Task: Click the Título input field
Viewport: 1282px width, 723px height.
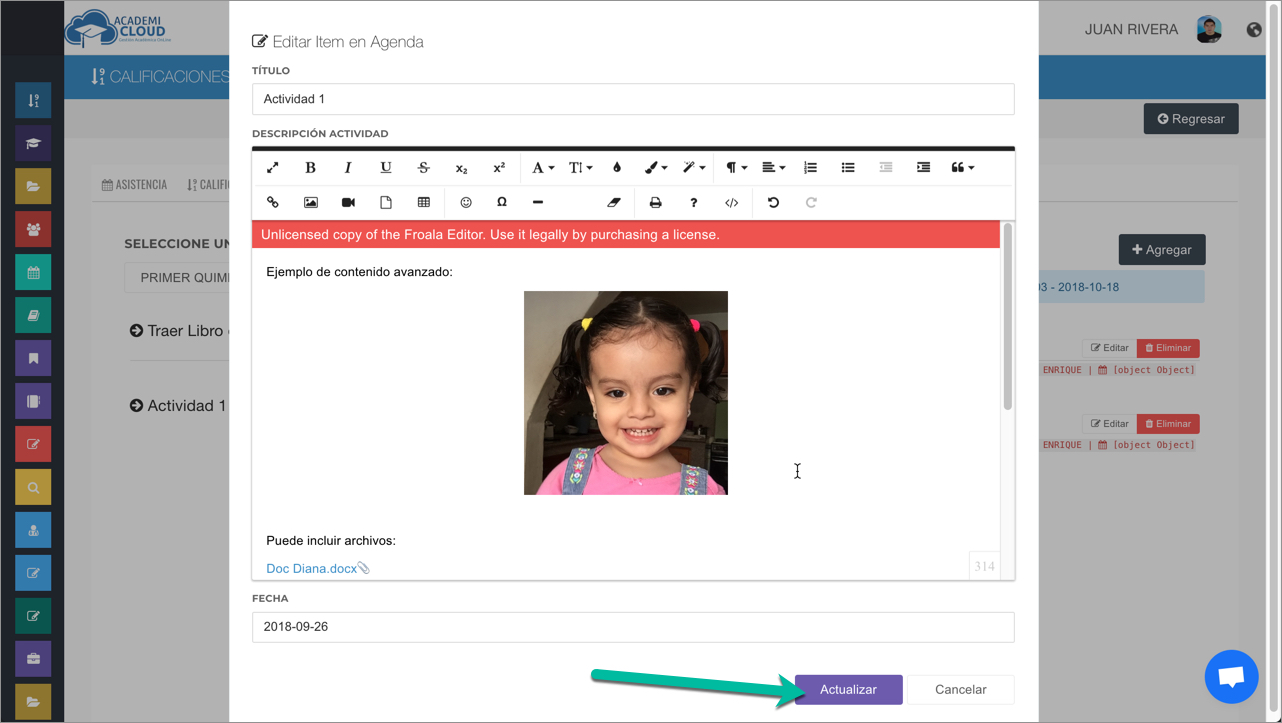Action: tap(633, 99)
